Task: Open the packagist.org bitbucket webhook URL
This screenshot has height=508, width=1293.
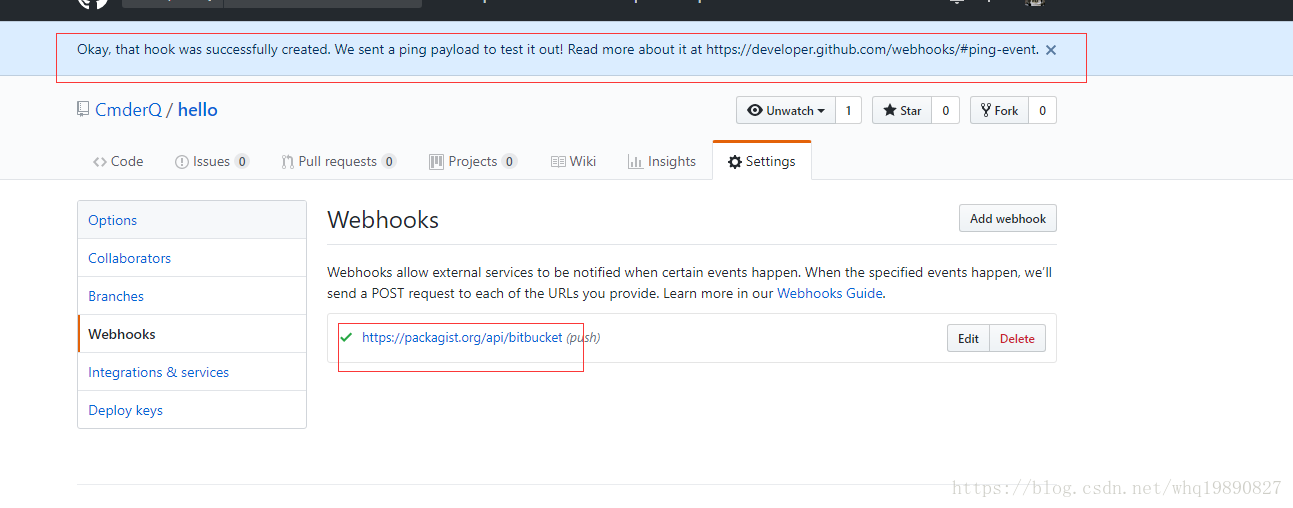Action: [x=462, y=338]
